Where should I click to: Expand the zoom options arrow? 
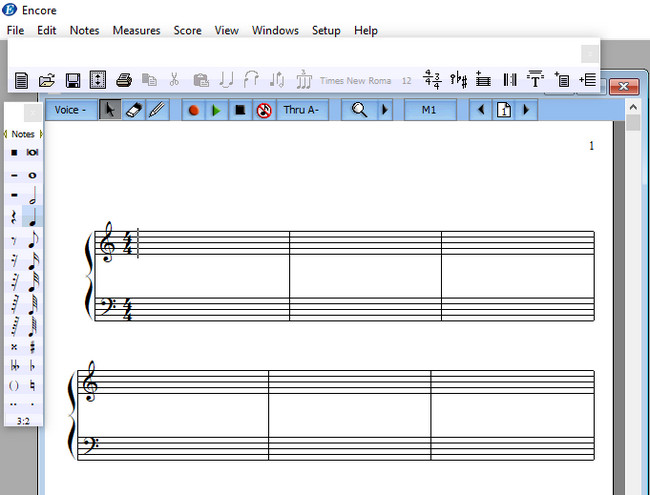click(385, 110)
